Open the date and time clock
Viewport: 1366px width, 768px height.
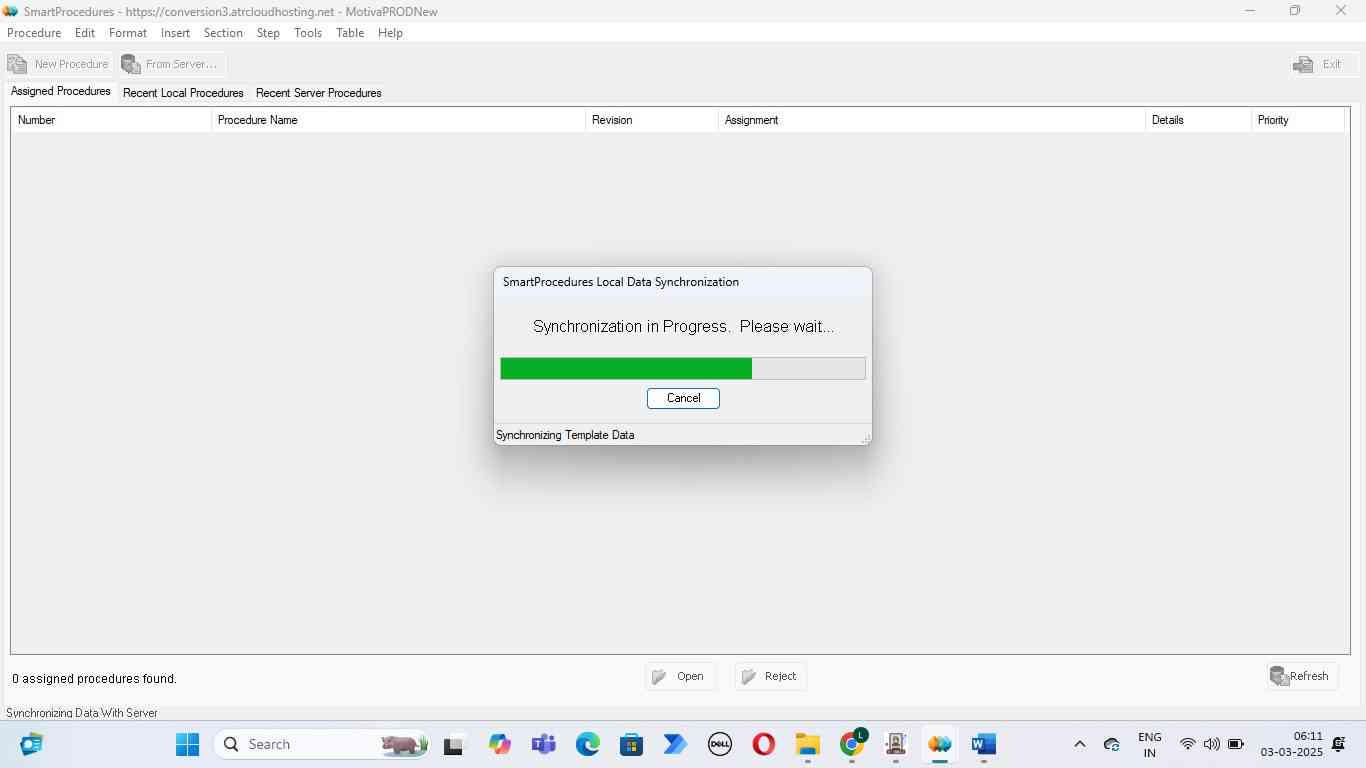(x=1291, y=744)
